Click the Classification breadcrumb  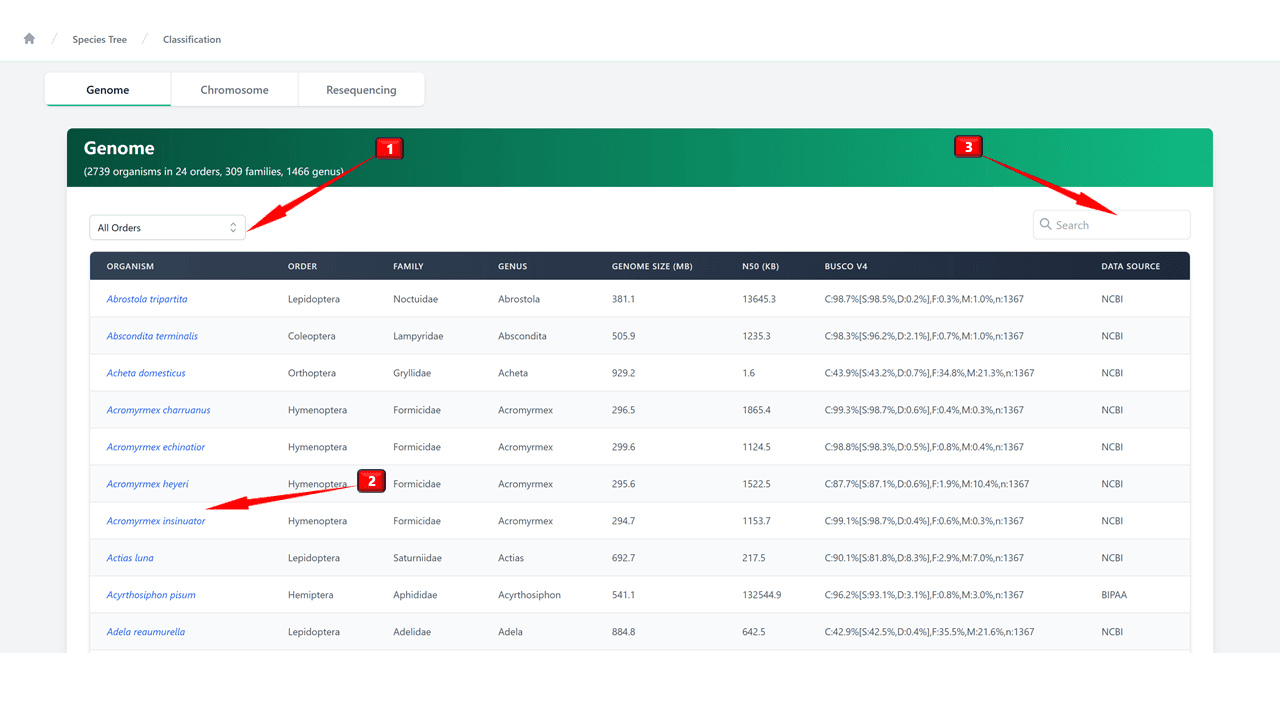tap(192, 40)
